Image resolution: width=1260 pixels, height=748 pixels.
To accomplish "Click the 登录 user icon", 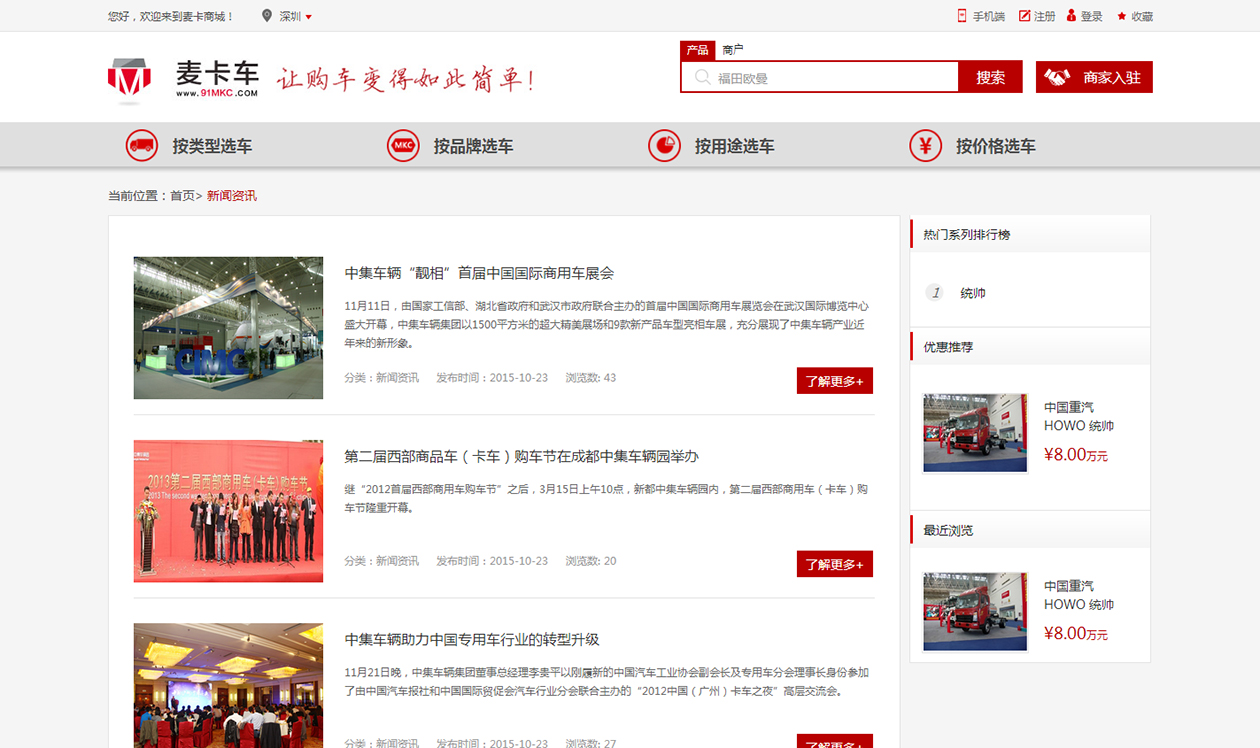I will coord(1072,16).
